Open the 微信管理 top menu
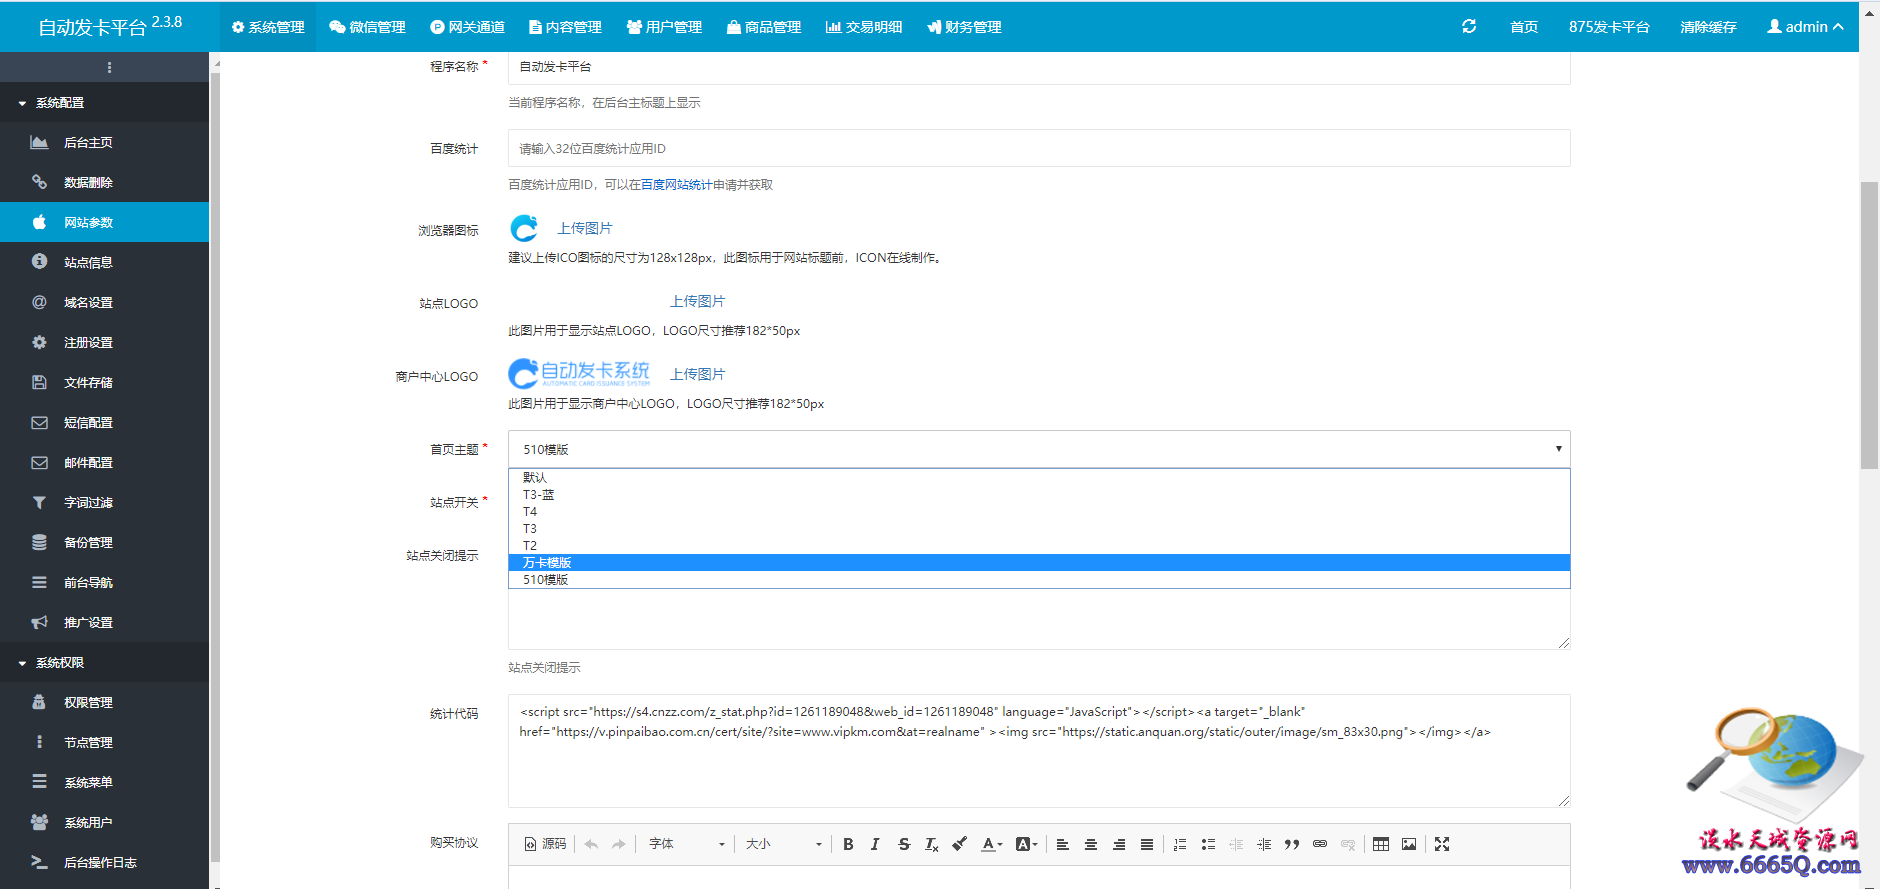1880x889 pixels. point(367,27)
